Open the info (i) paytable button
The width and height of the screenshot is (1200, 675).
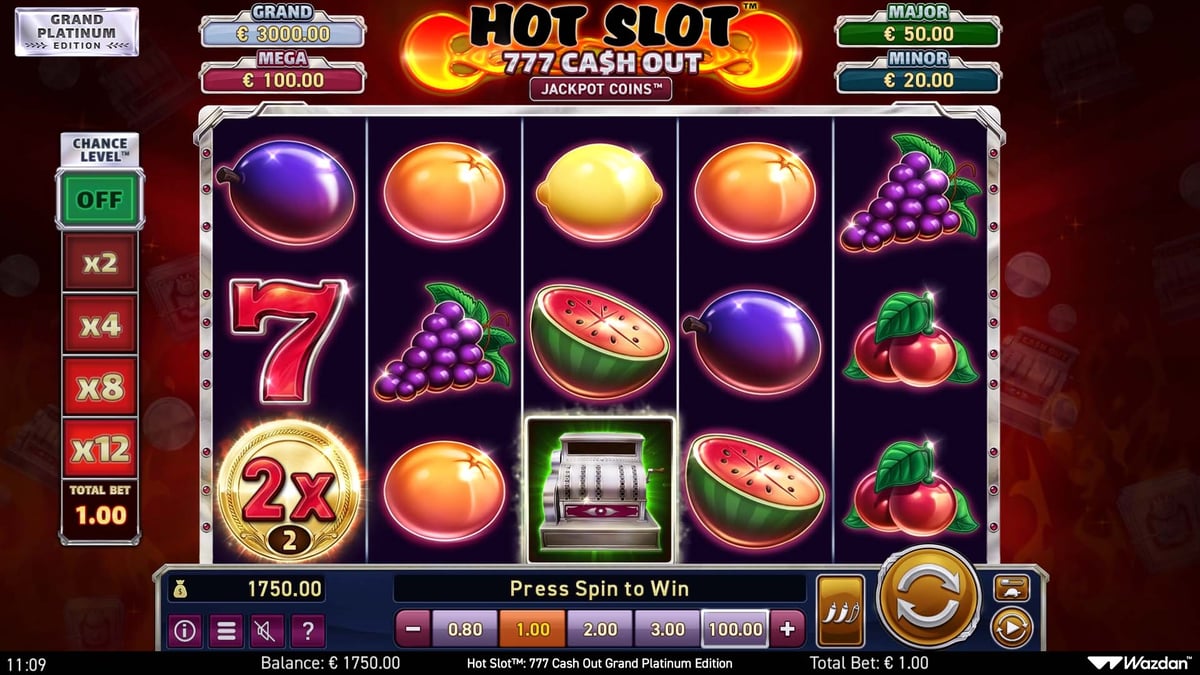click(186, 630)
